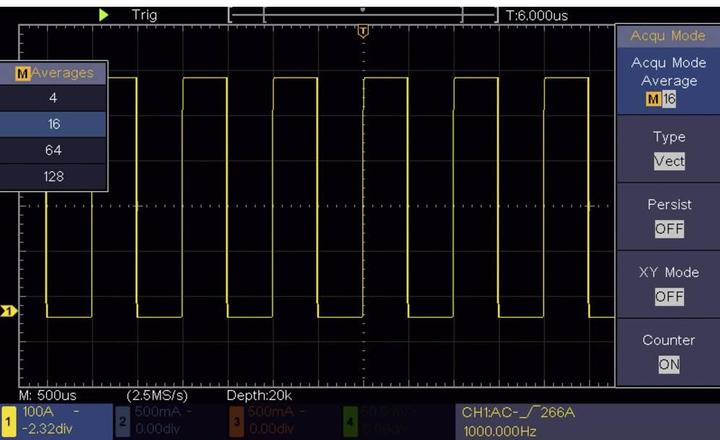Click the 1000.000Hz counter readout
Viewport: 720px width, 440px height.
point(500,431)
